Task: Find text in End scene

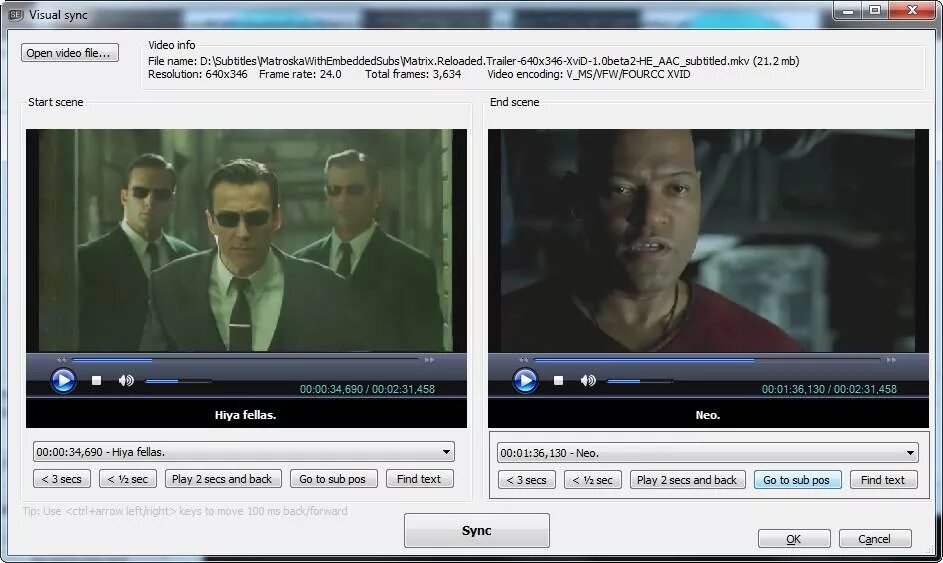Action: pos(883,480)
